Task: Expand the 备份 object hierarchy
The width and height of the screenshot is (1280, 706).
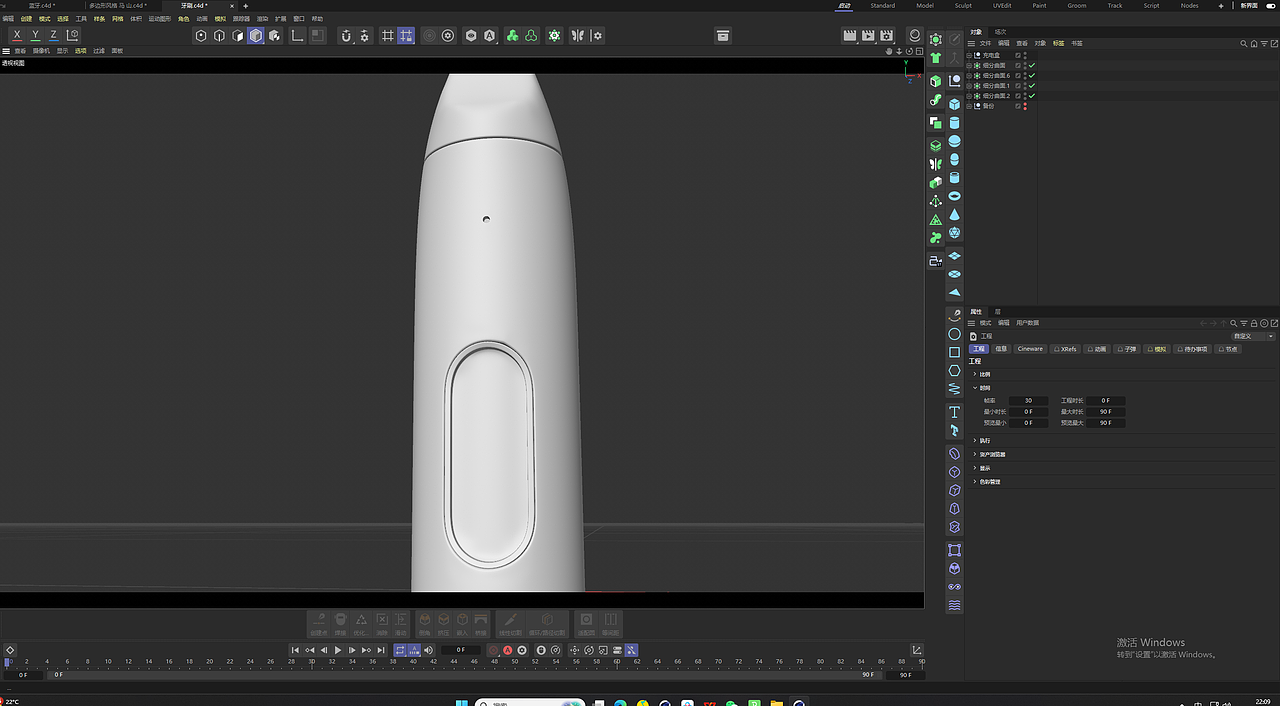Action: [x=970, y=106]
